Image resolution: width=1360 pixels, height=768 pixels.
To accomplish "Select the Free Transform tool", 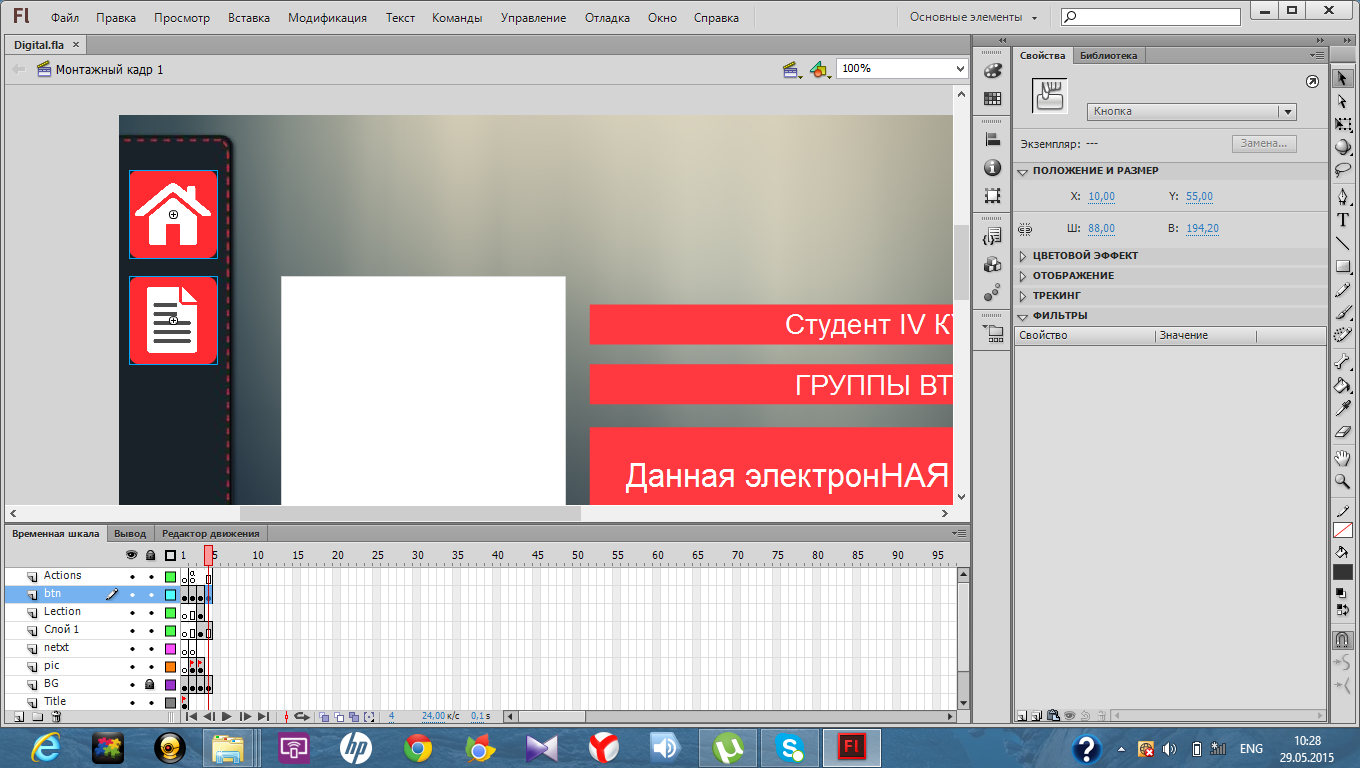I will point(1343,124).
